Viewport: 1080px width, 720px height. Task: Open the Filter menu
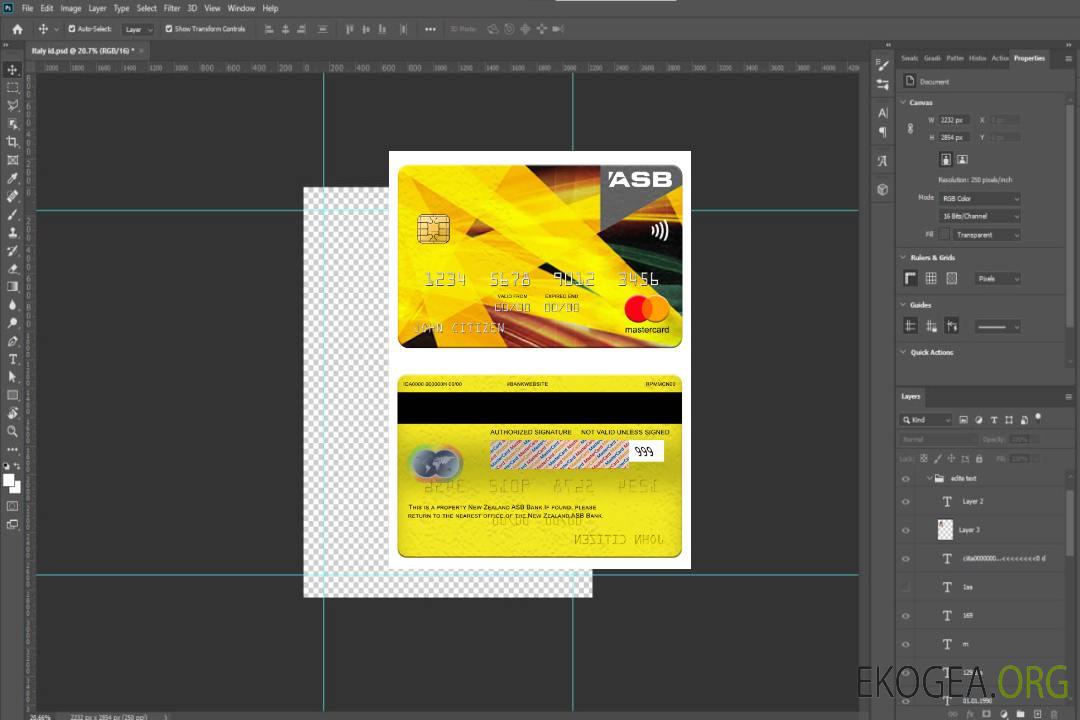(172, 8)
